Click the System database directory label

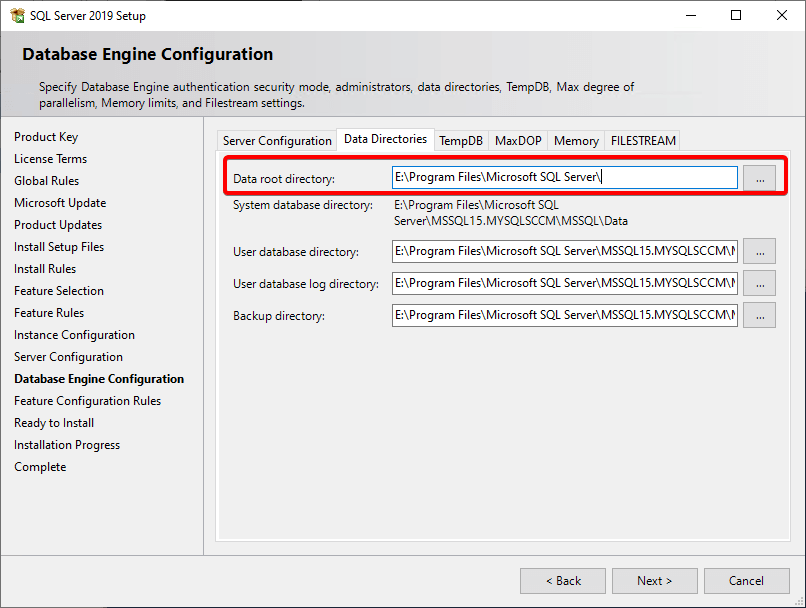point(303,205)
